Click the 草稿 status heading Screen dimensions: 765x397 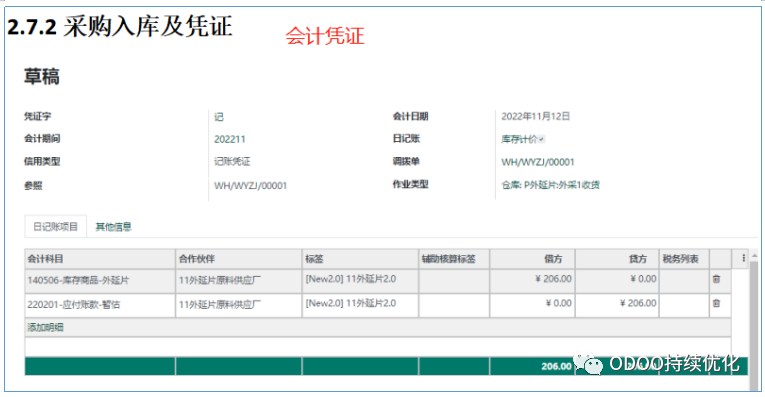[x=42, y=77]
